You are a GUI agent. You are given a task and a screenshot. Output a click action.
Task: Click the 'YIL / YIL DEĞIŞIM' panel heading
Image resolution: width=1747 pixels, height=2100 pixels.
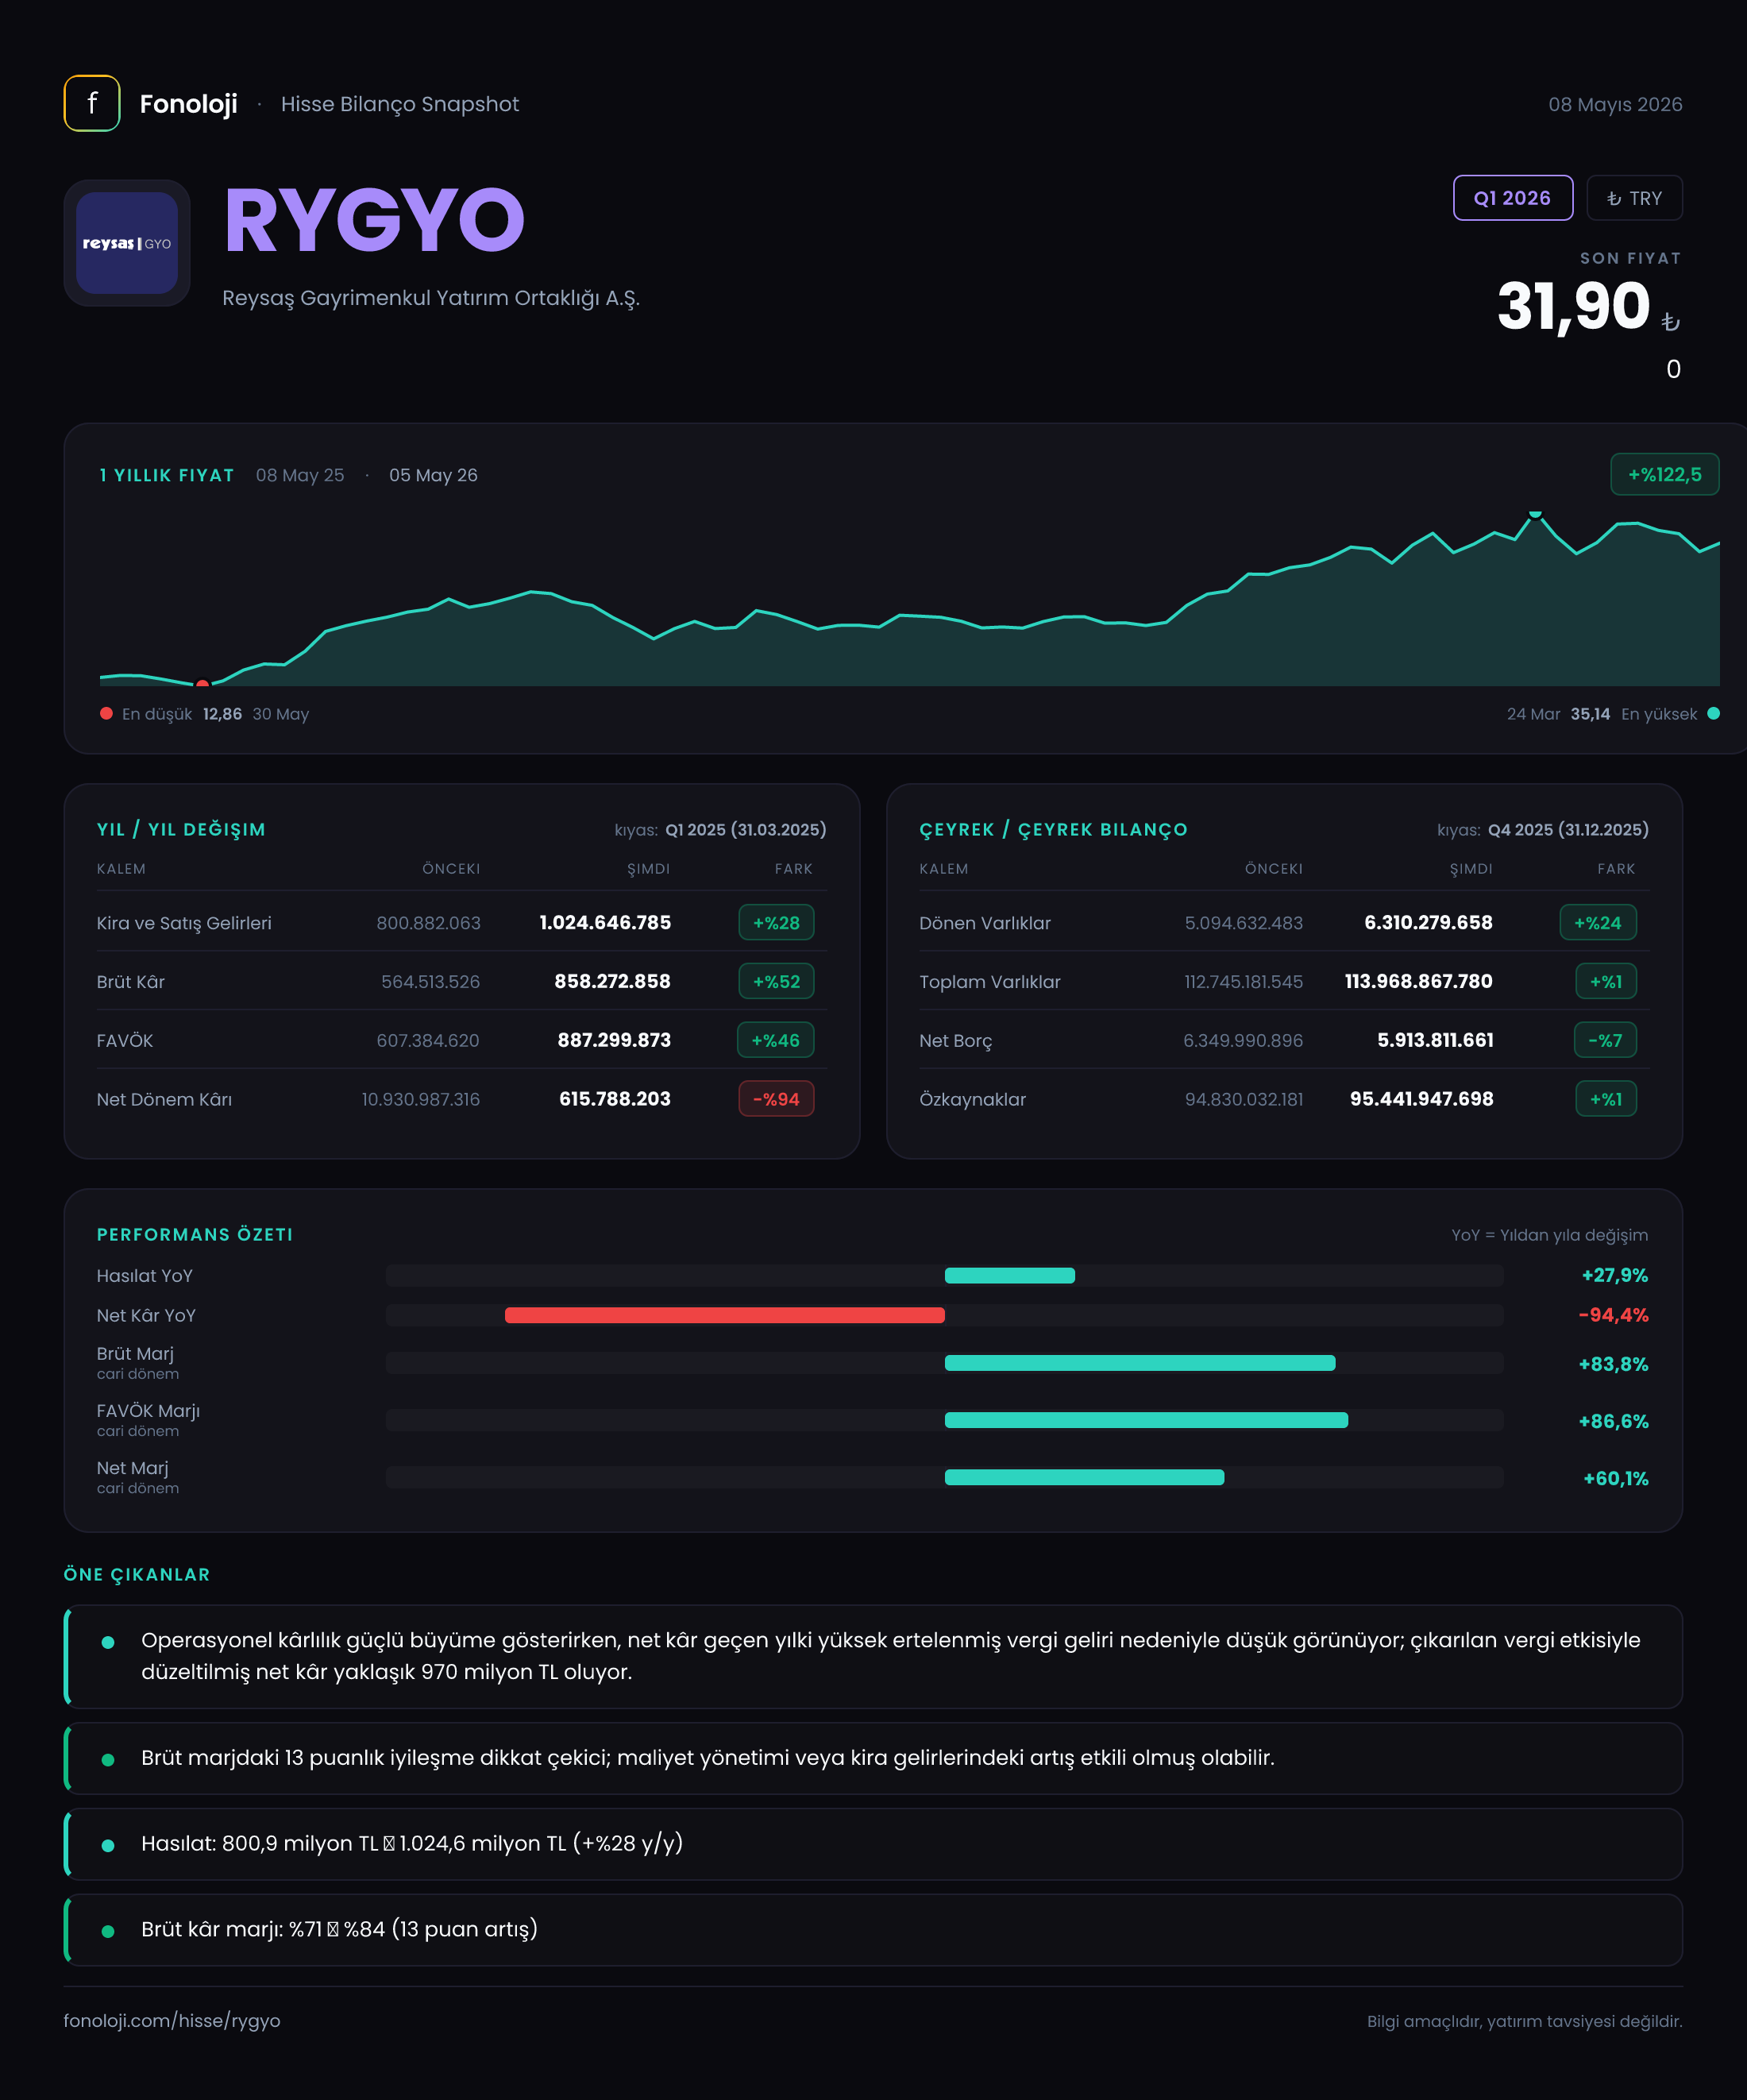[x=181, y=829]
